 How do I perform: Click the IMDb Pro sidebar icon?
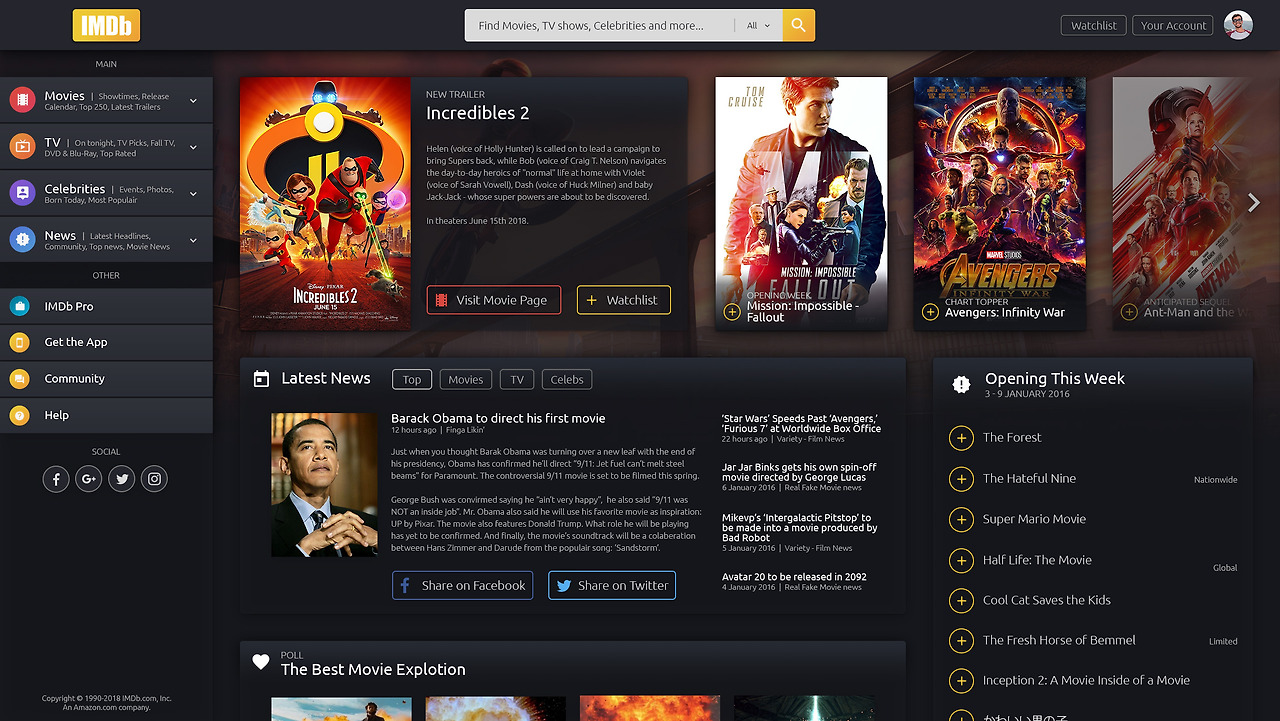19,306
